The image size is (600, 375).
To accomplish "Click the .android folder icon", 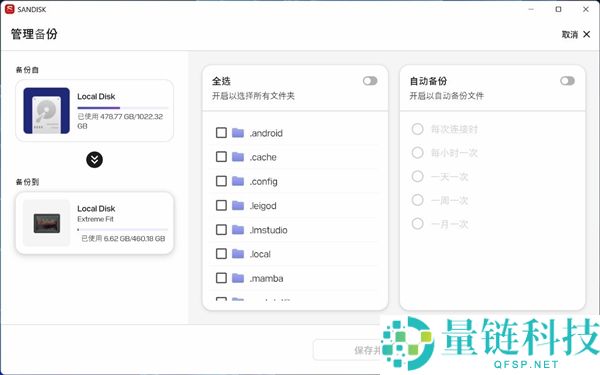I will click(x=238, y=133).
